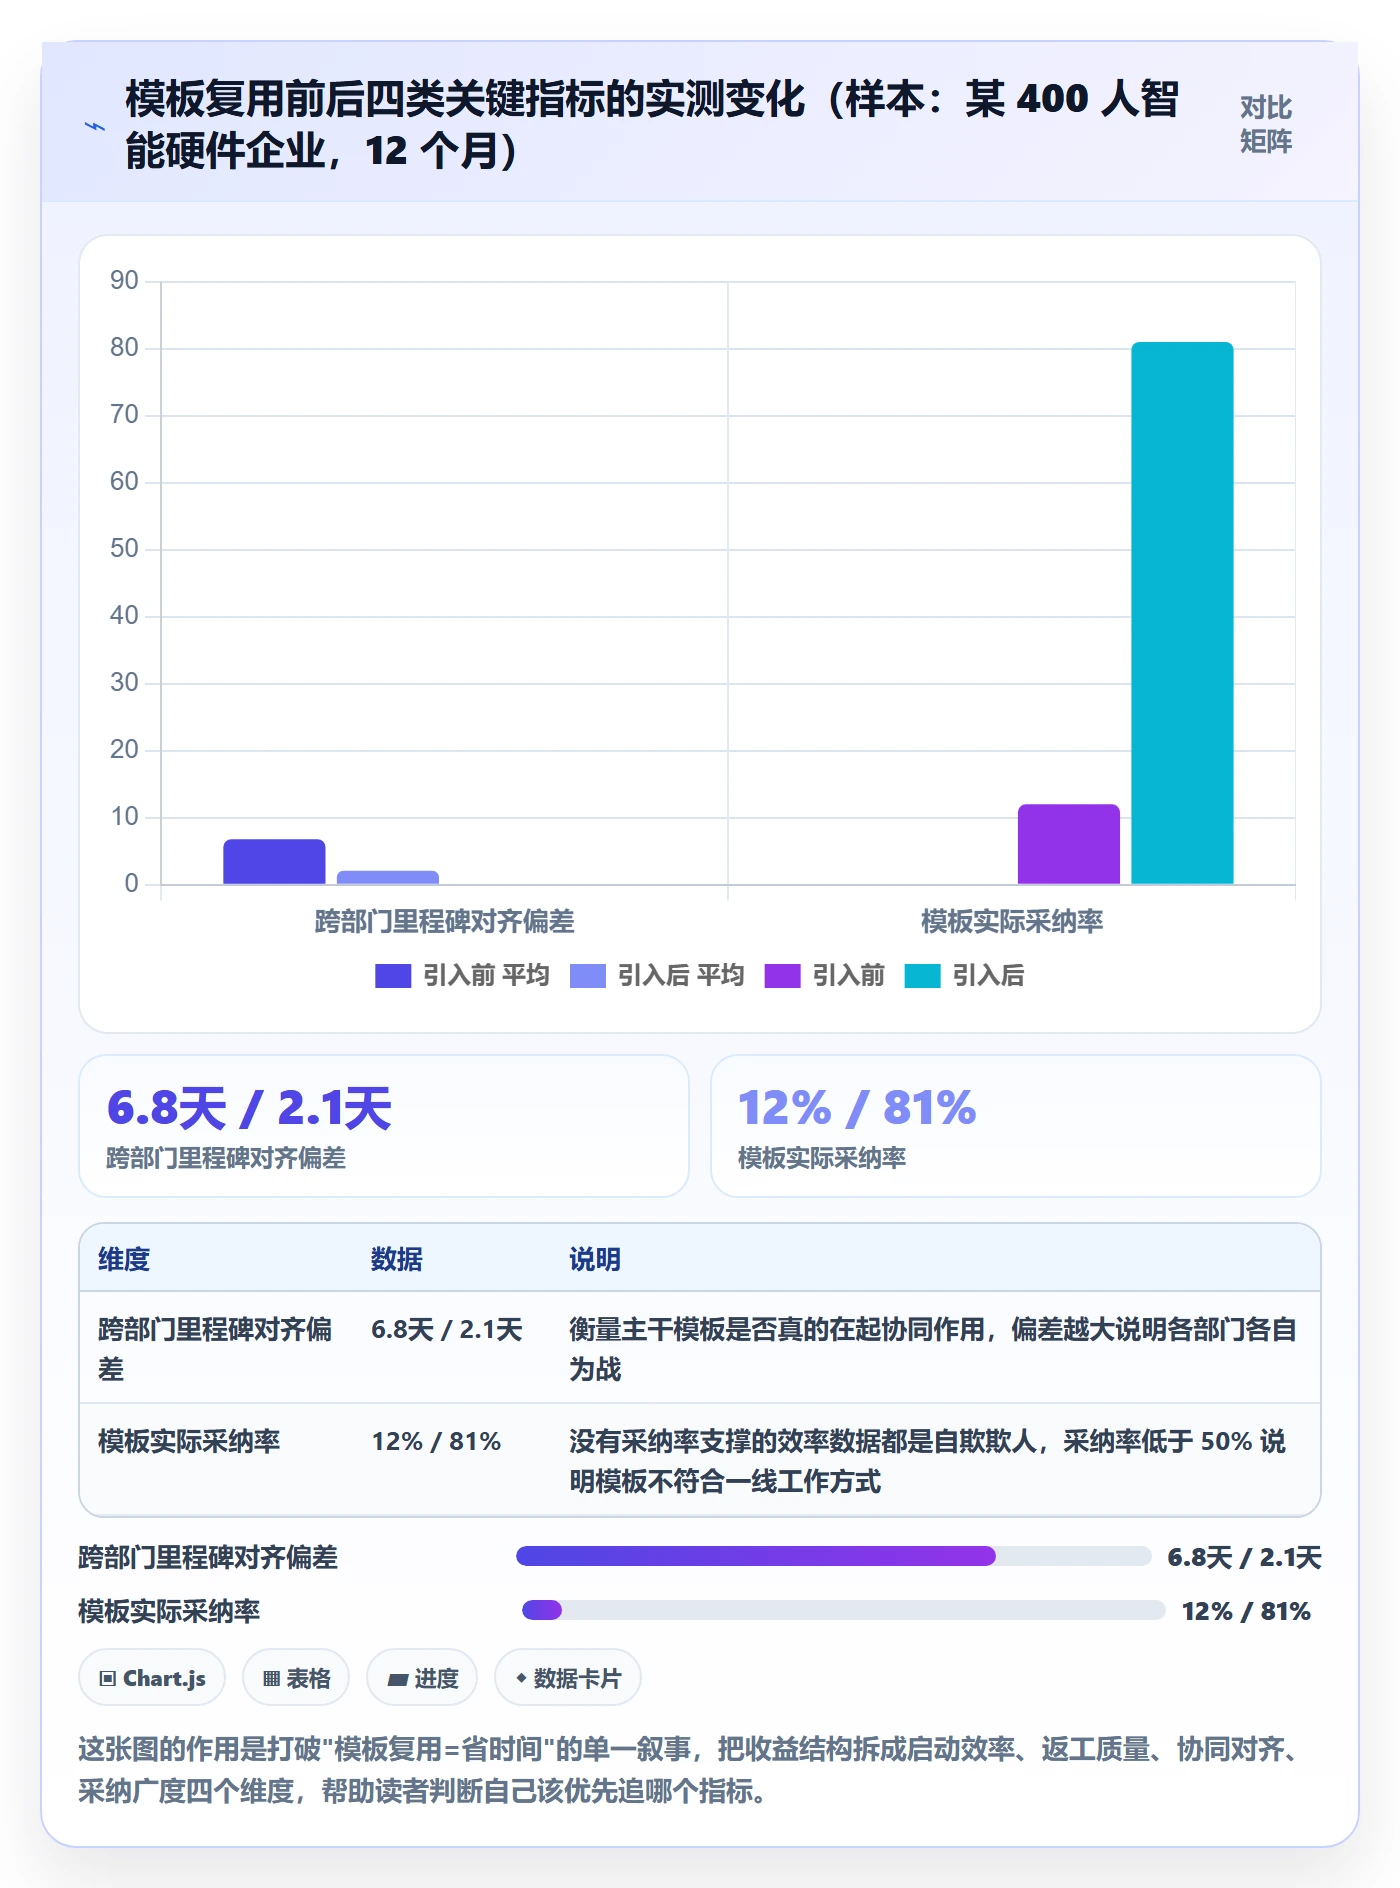Click the 数据 table column header
This screenshot has width=1400, height=1888.
(397, 1259)
